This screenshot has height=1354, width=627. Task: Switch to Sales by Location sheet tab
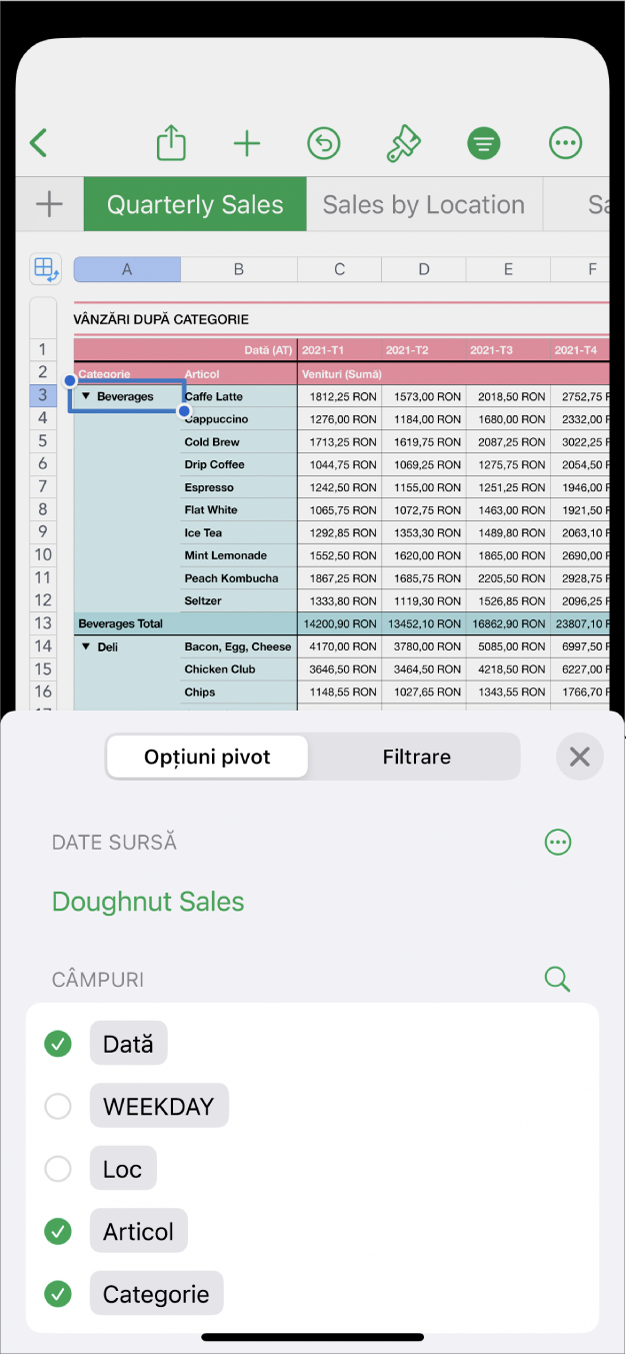[424, 205]
